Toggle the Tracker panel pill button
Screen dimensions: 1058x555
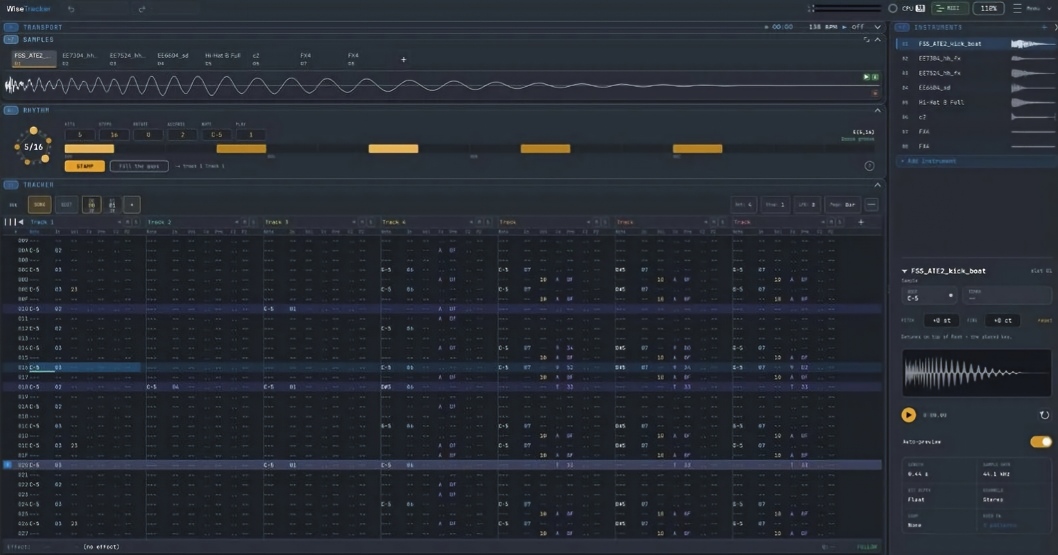pyautogui.click(x=11, y=185)
